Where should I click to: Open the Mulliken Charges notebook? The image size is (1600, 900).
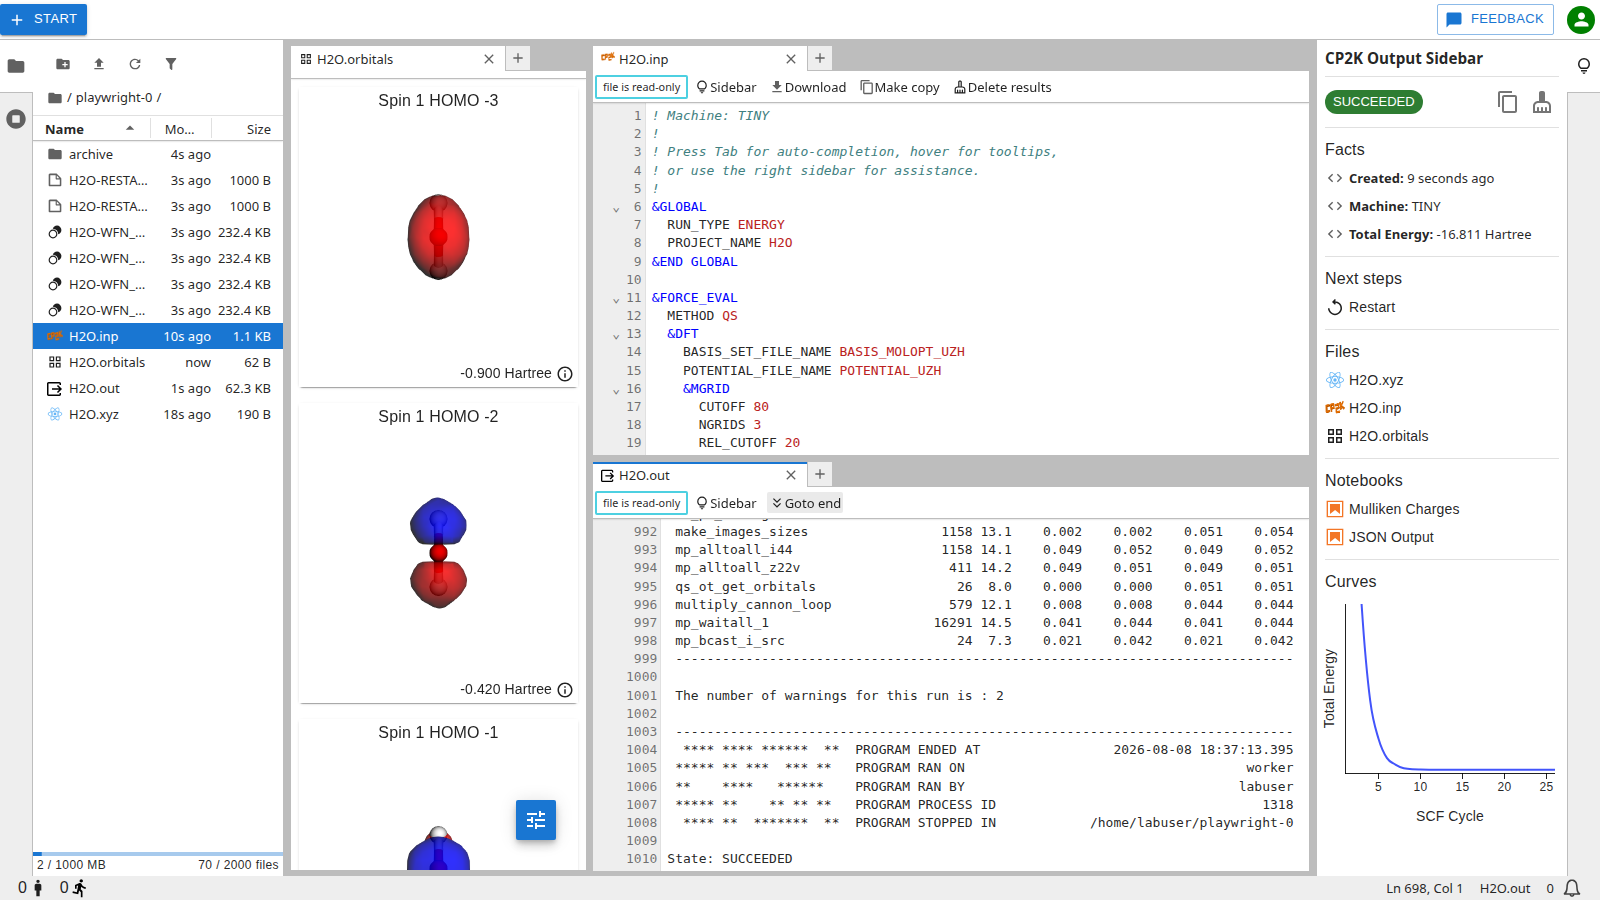pyautogui.click(x=1393, y=509)
